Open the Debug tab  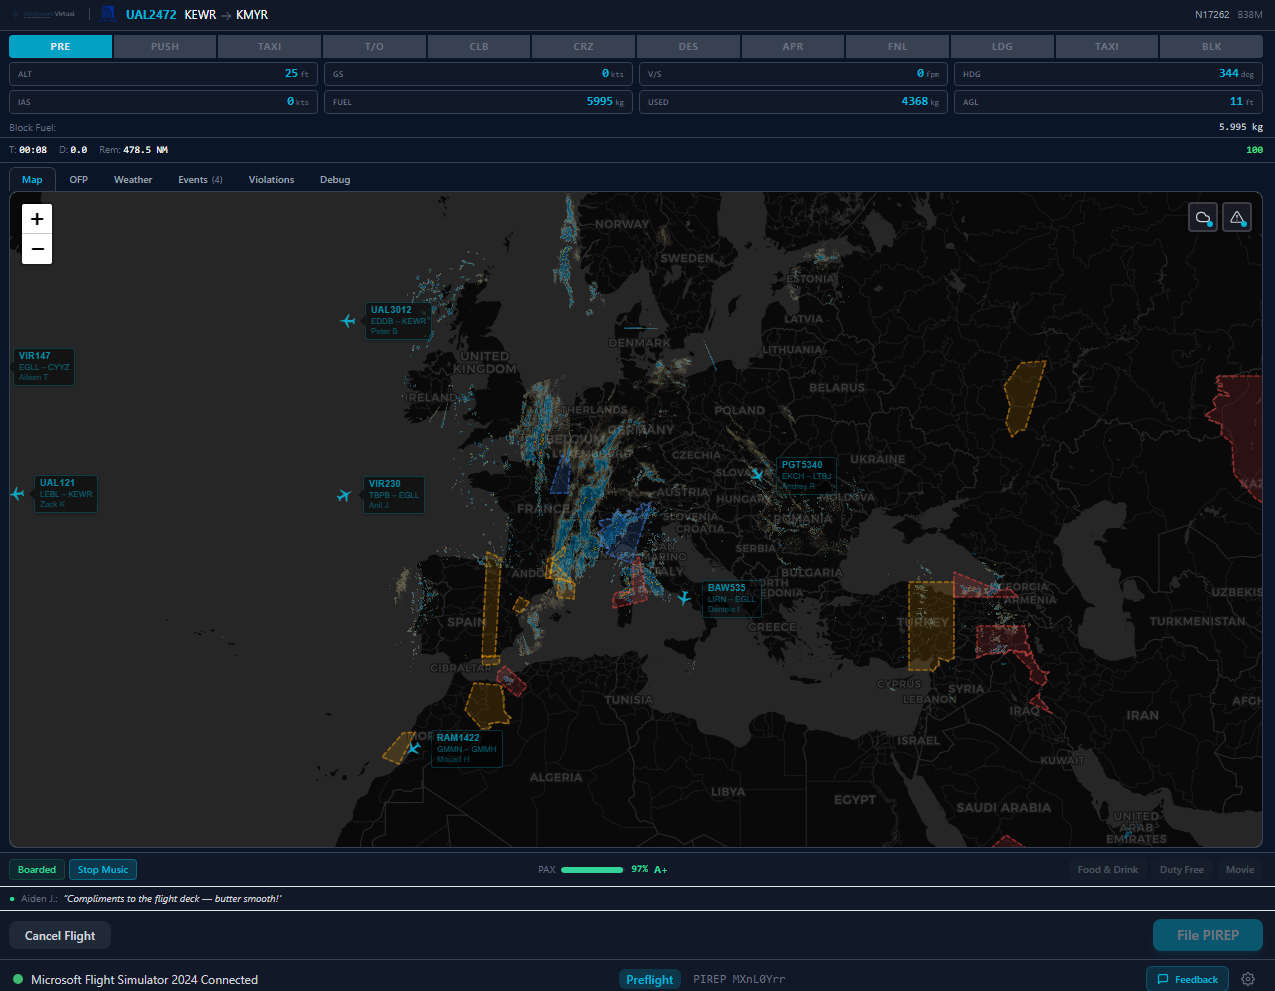point(335,180)
